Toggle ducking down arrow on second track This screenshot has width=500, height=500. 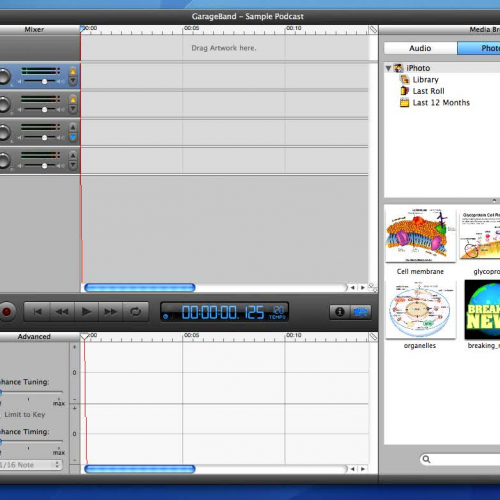click(x=73, y=109)
